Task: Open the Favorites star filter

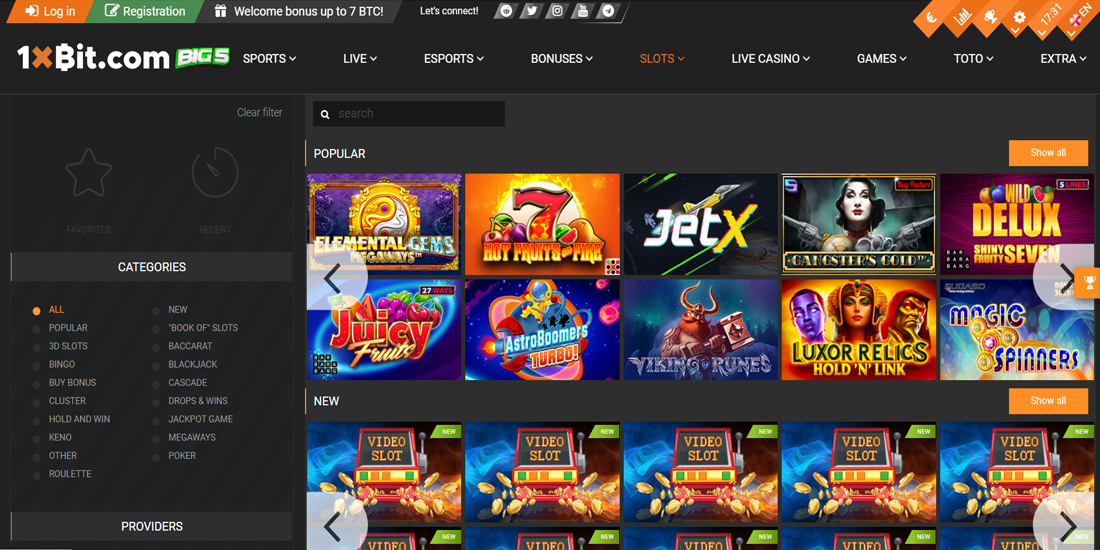Action: [x=88, y=173]
